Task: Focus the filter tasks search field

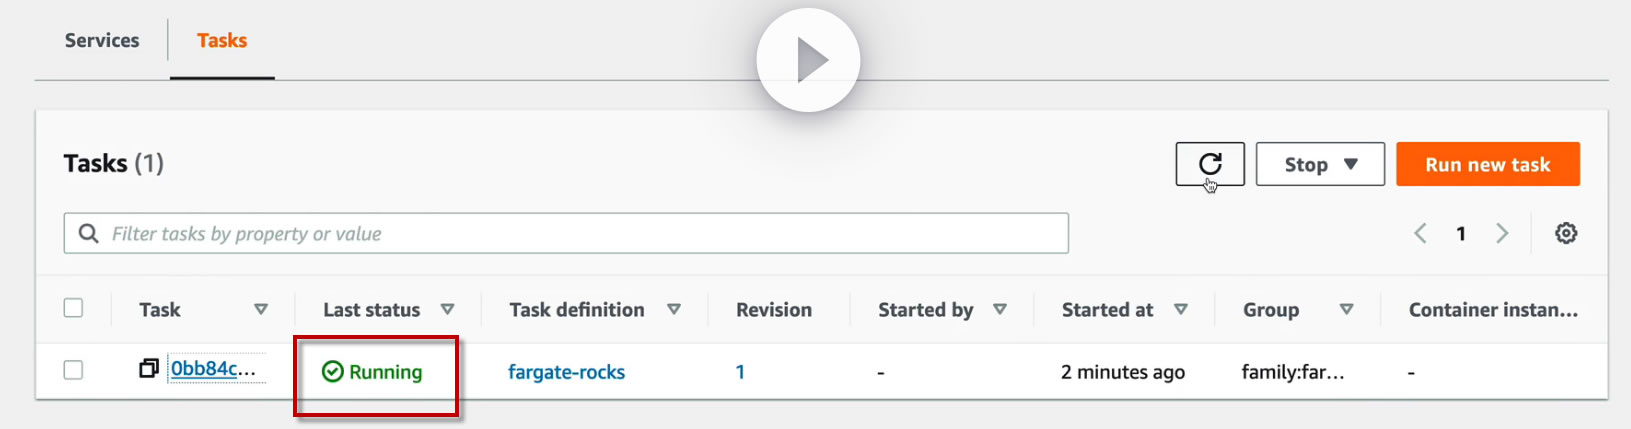Action: pyautogui.click(x=580, y=233)
